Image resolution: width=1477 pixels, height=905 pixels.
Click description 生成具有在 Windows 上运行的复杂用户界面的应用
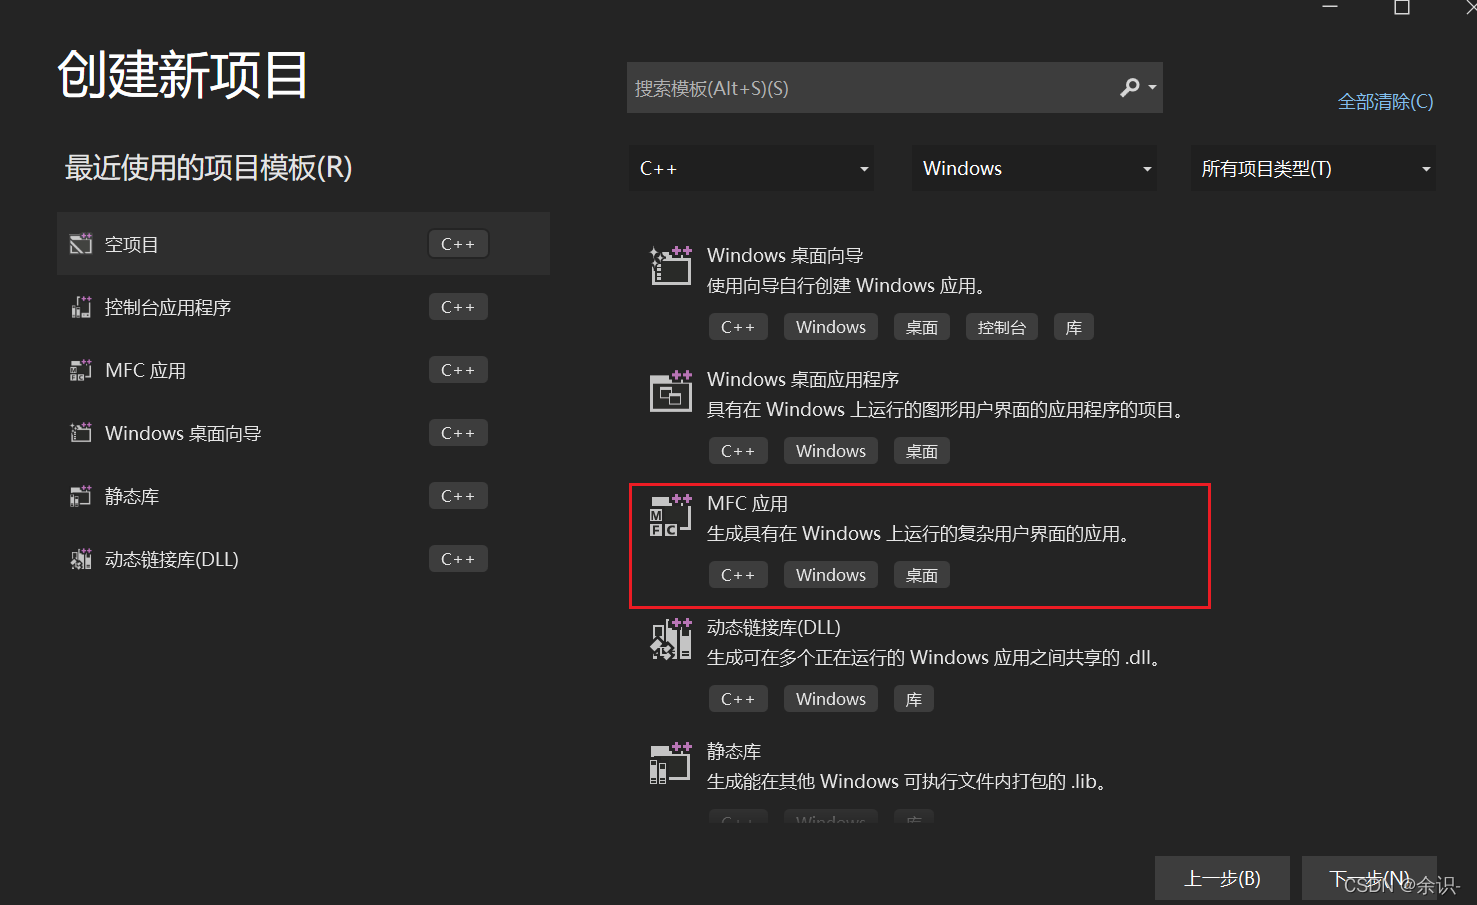918,534
